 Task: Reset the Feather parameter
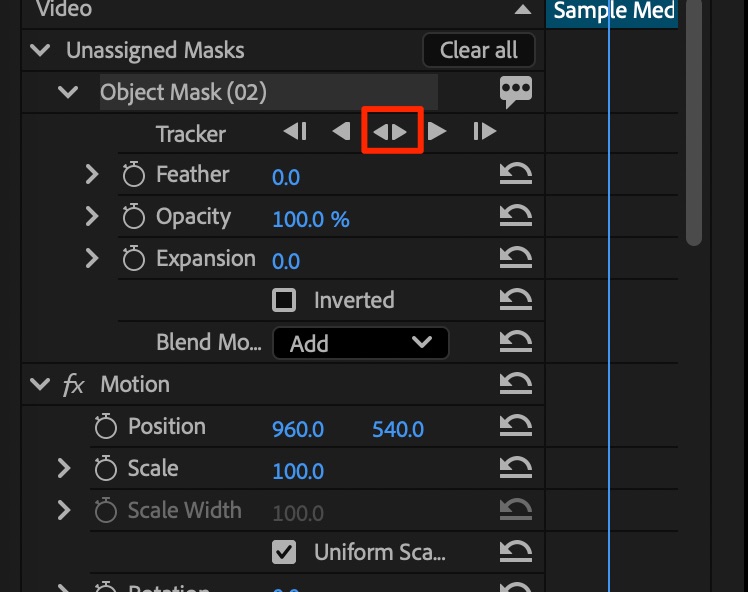click(515, 175)
